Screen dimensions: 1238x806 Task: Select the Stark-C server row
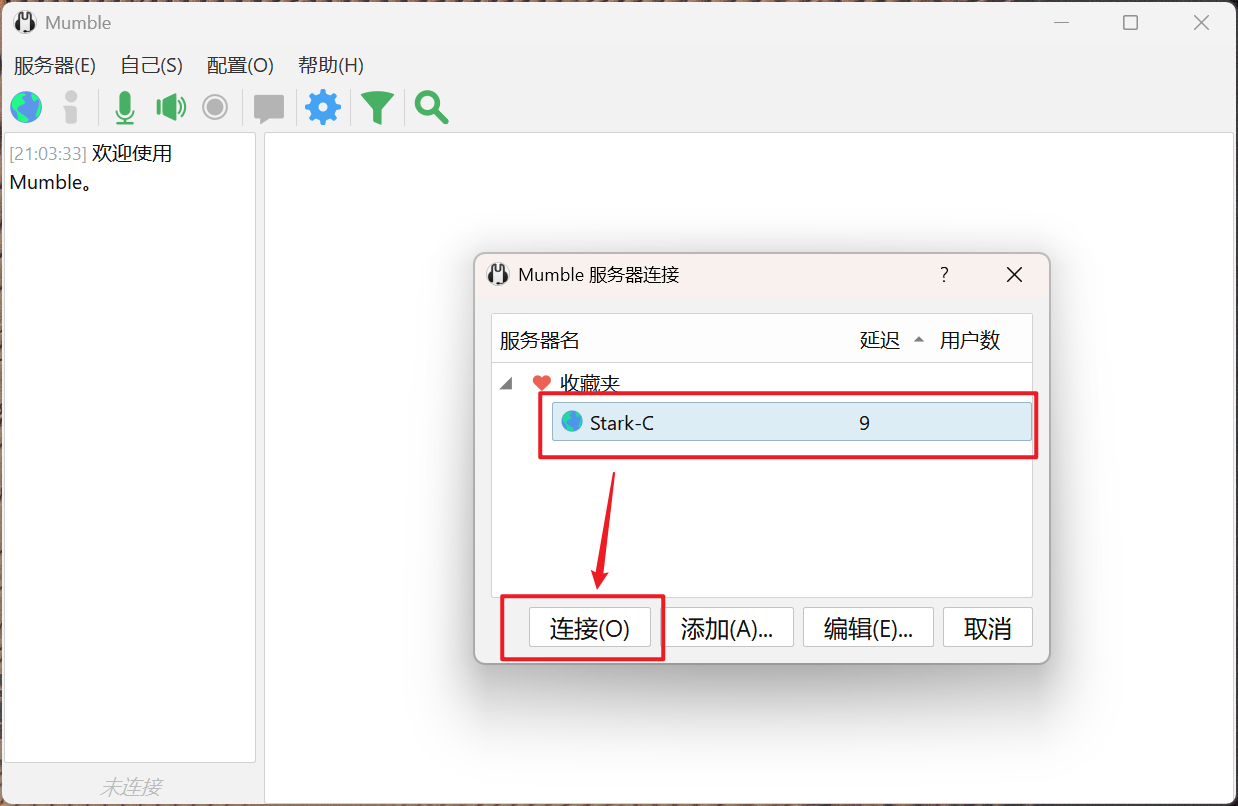[791, 422]
